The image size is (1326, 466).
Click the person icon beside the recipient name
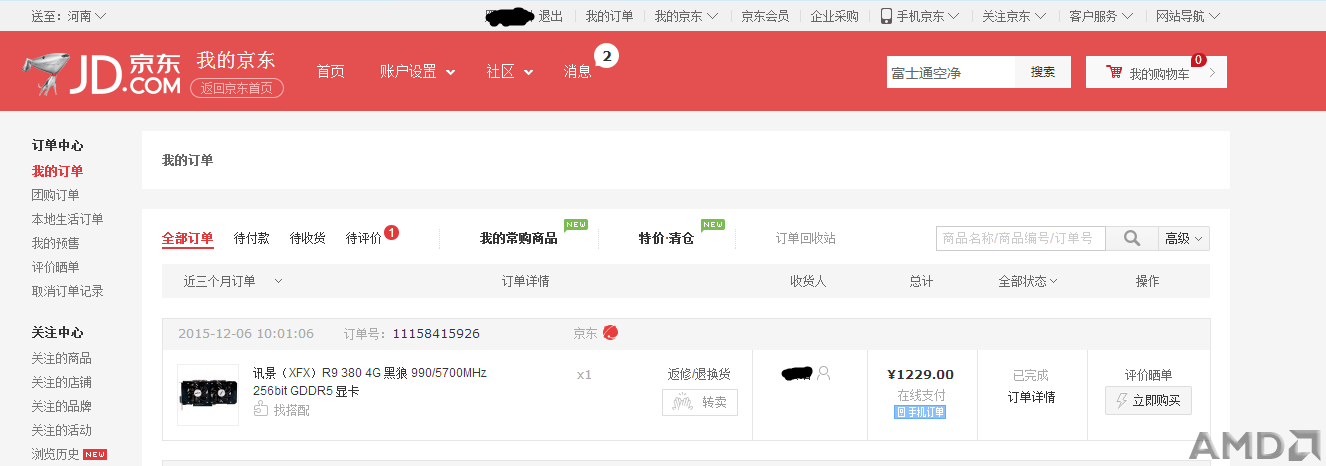pos(824,373)
